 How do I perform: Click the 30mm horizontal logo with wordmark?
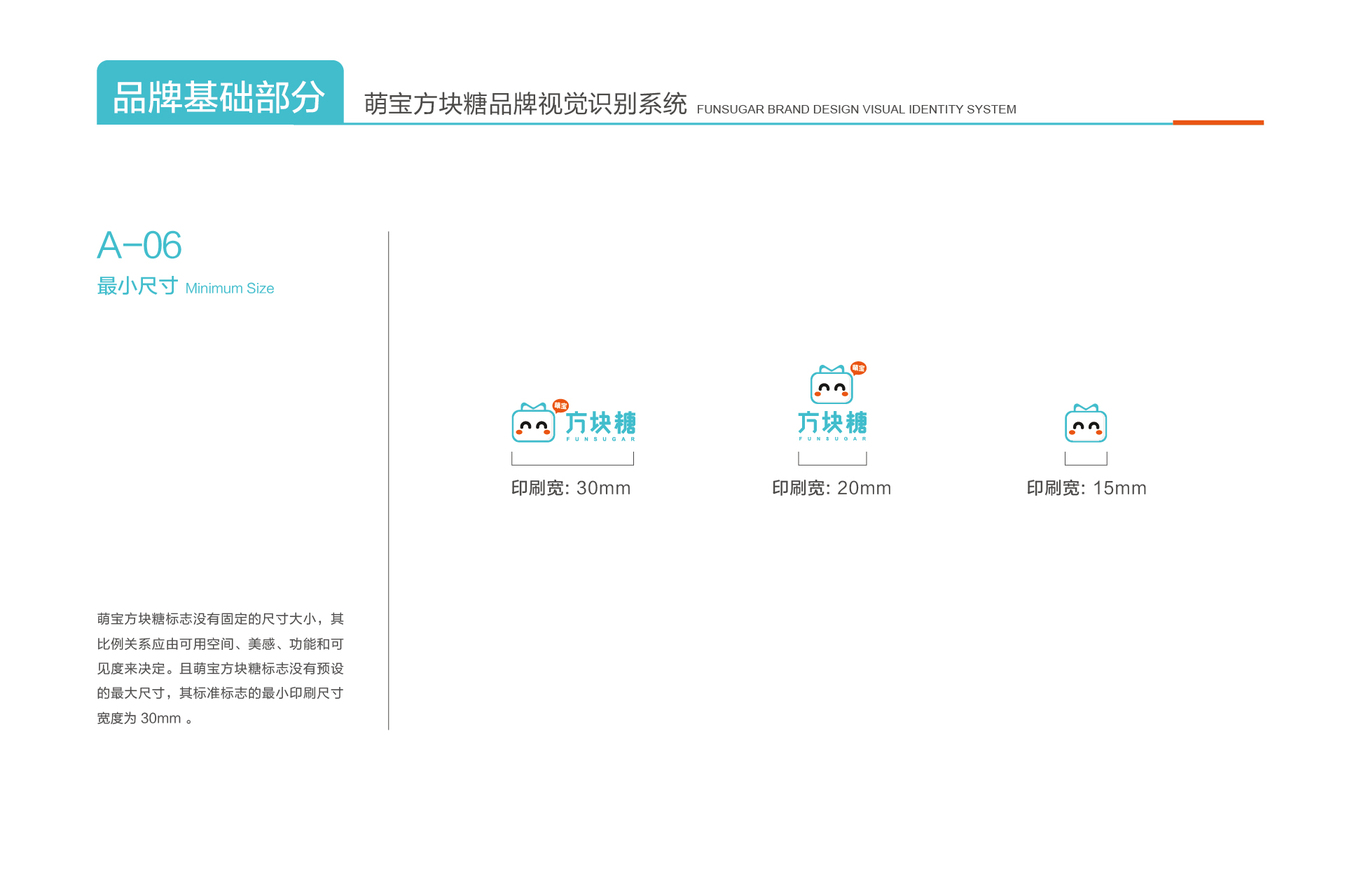[573, 422]
